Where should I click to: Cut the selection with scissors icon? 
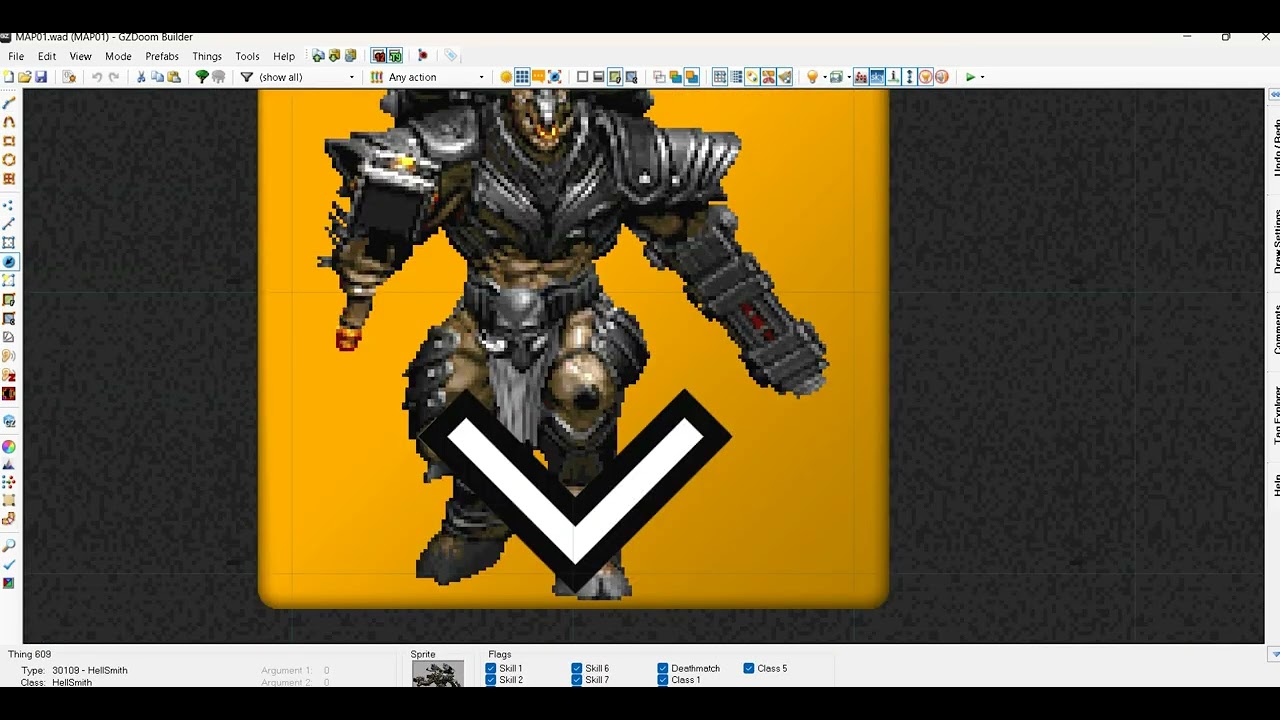click(x=141, y=77)
